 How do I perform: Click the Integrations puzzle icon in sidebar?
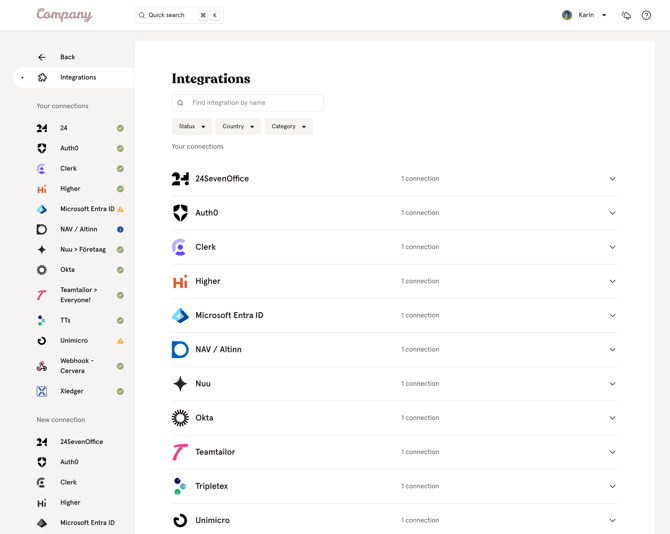(42, 77)
